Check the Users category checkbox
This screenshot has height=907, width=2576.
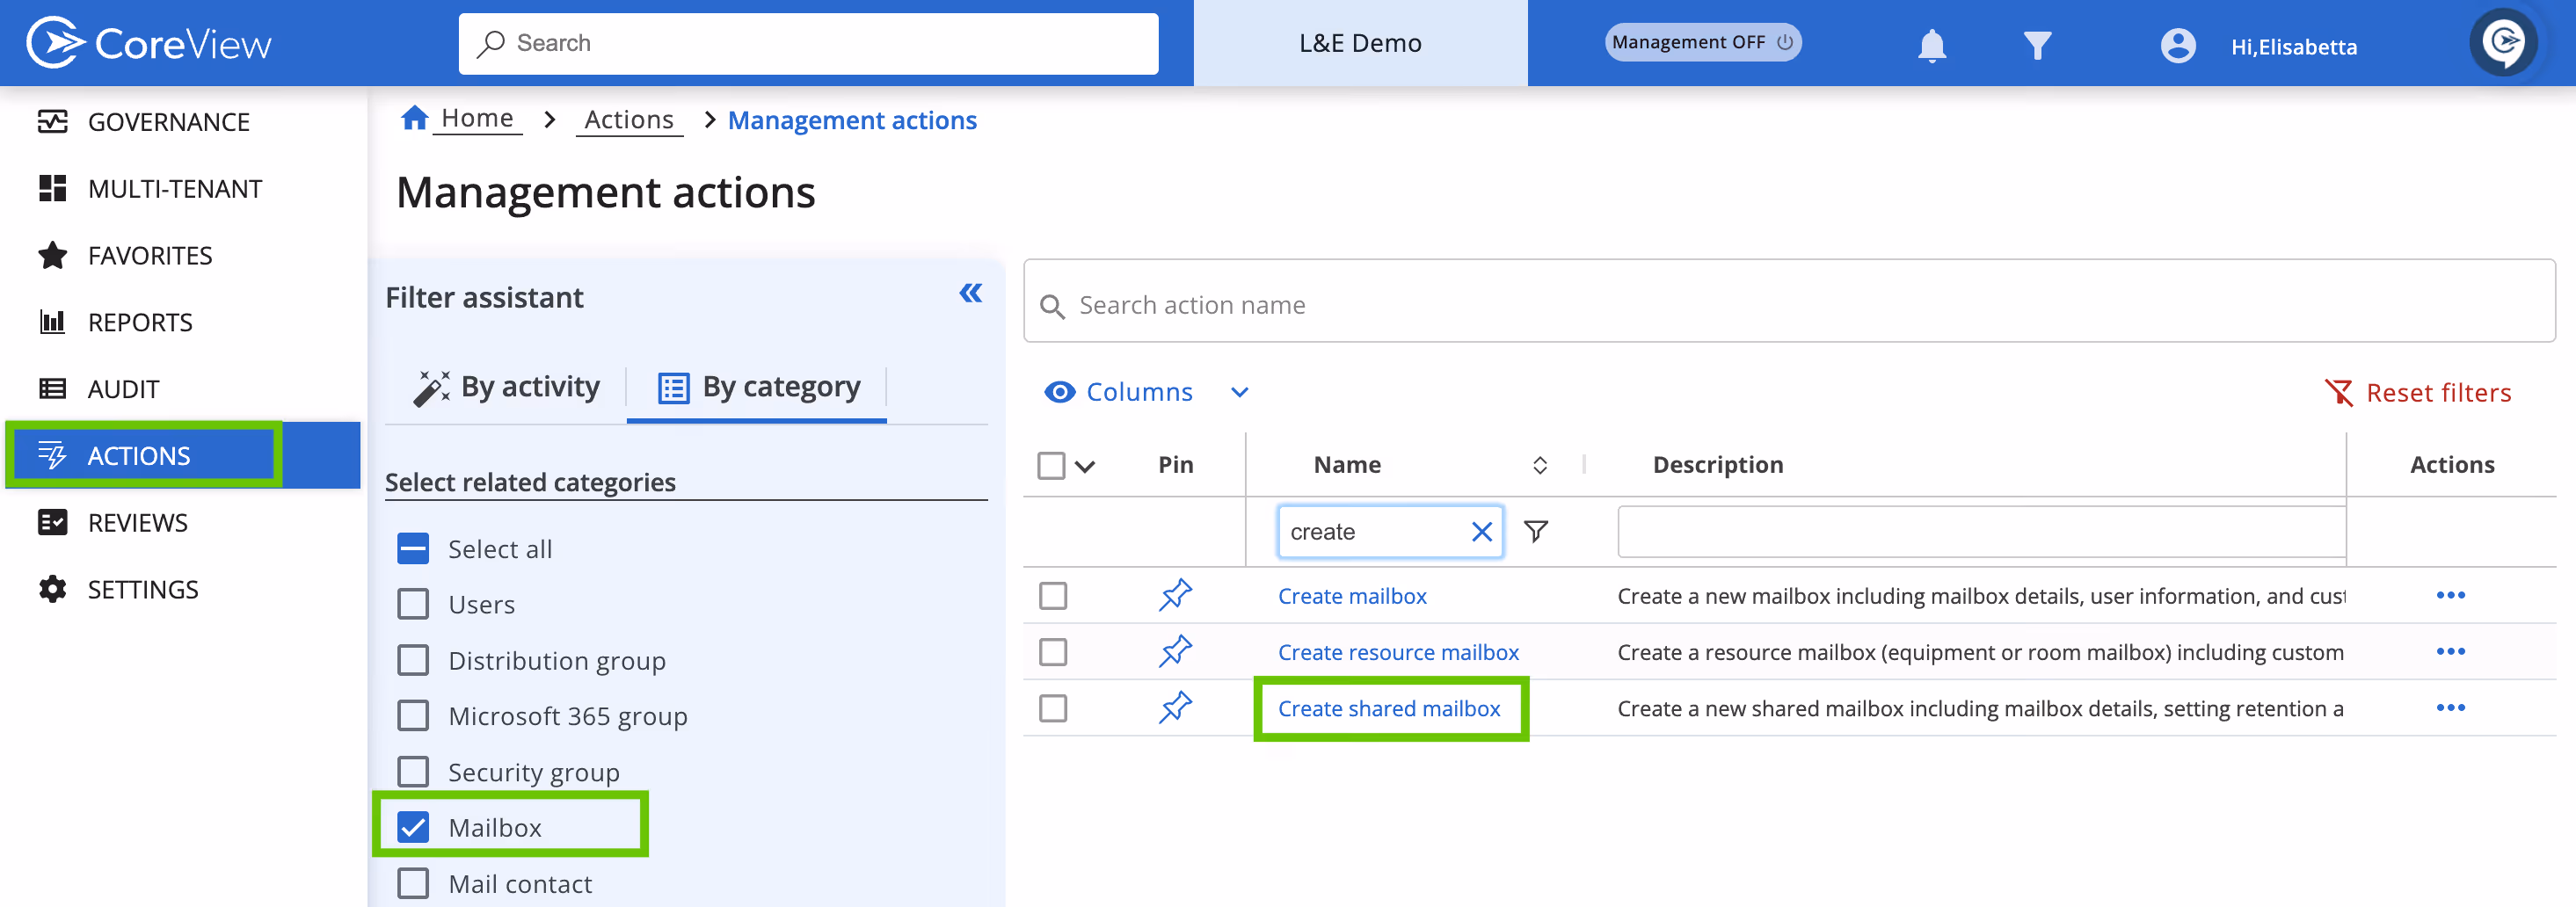pyautogui.click(x=412, y=604)
